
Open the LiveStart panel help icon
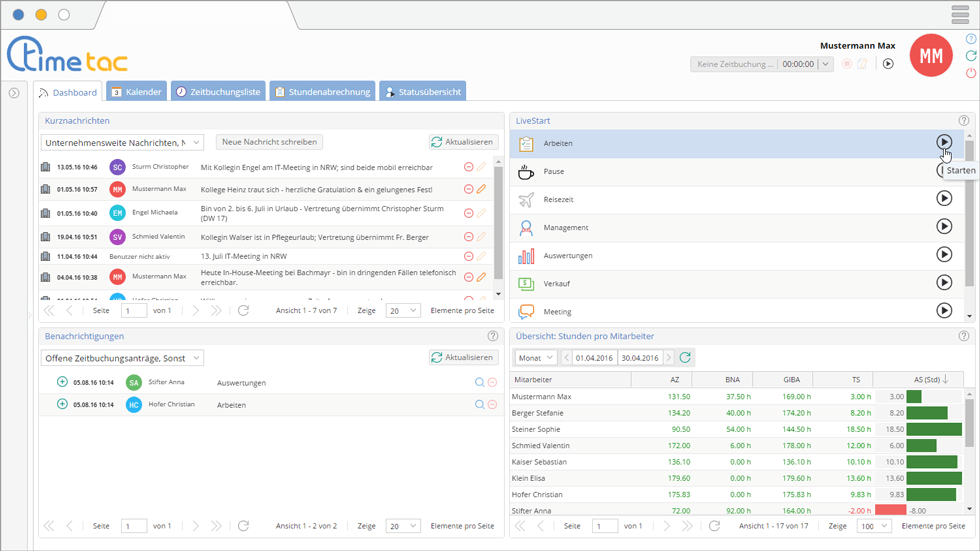pyautogui.click(x=963, y=120)
